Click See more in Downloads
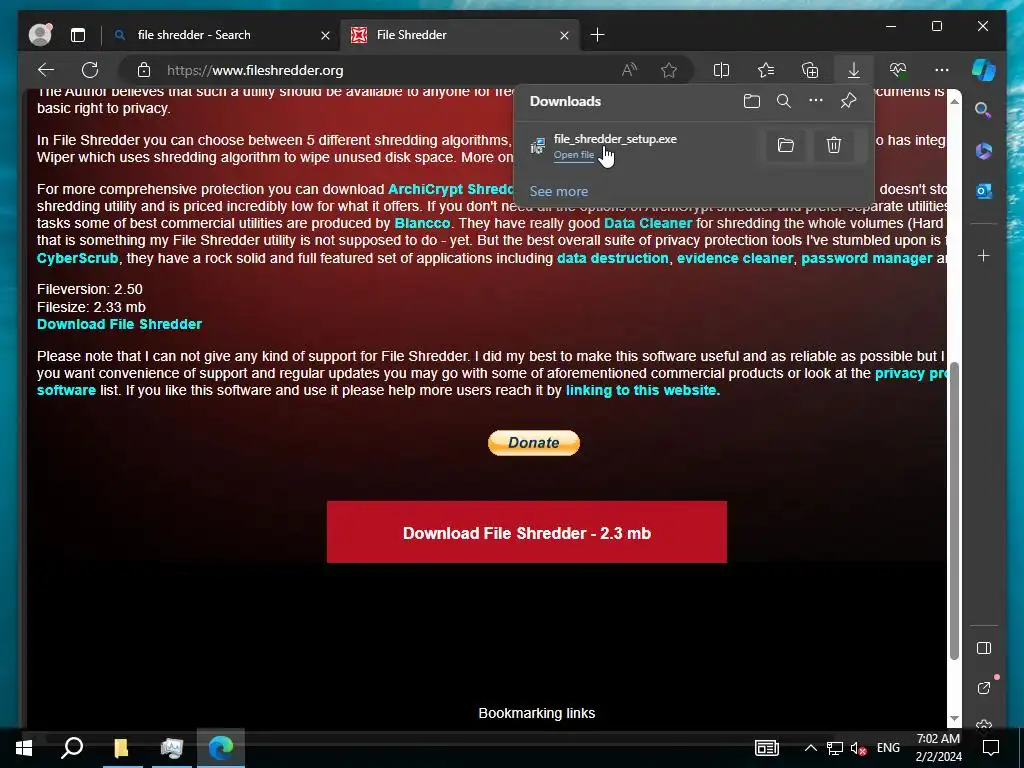The height and width of the screenshot is (768, 1024). [x=558, y=191]
